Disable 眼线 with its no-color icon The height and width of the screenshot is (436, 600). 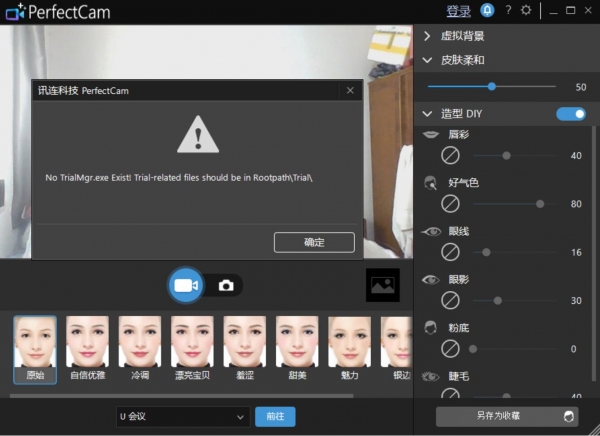point(450,252)
